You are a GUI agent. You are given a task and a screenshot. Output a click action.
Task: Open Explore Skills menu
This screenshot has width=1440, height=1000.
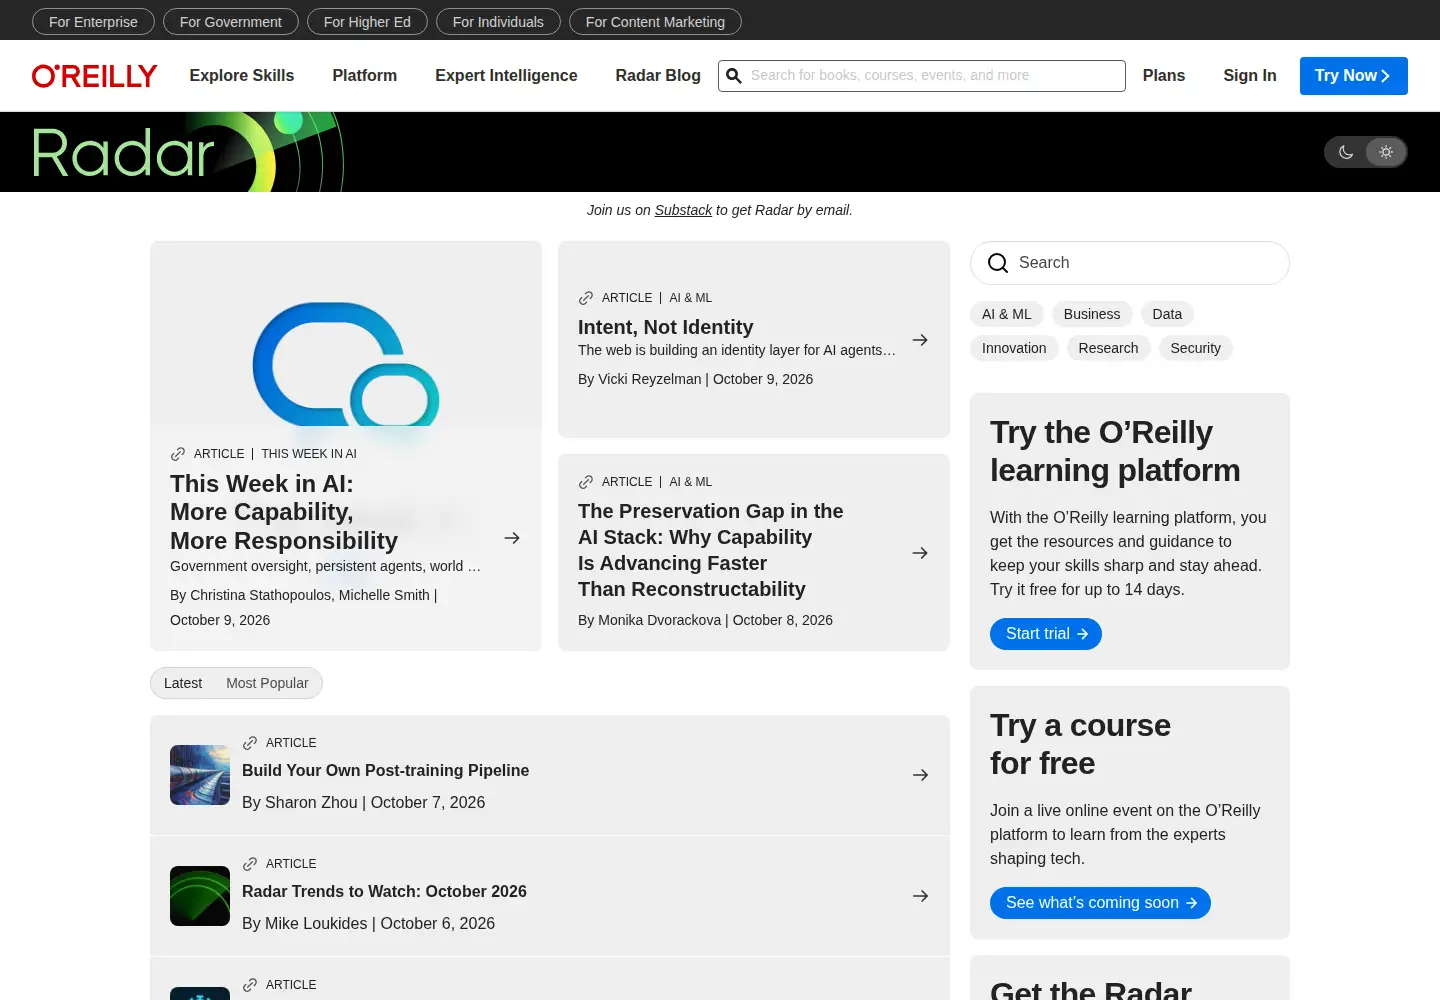pyautogui.click(x=242, y=76)
